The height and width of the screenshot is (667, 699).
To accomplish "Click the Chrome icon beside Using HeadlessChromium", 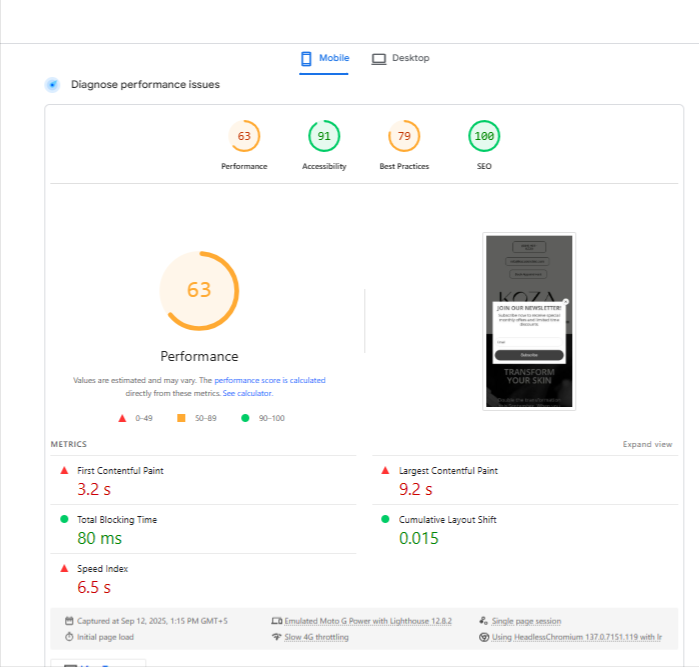I will point(484,637).
